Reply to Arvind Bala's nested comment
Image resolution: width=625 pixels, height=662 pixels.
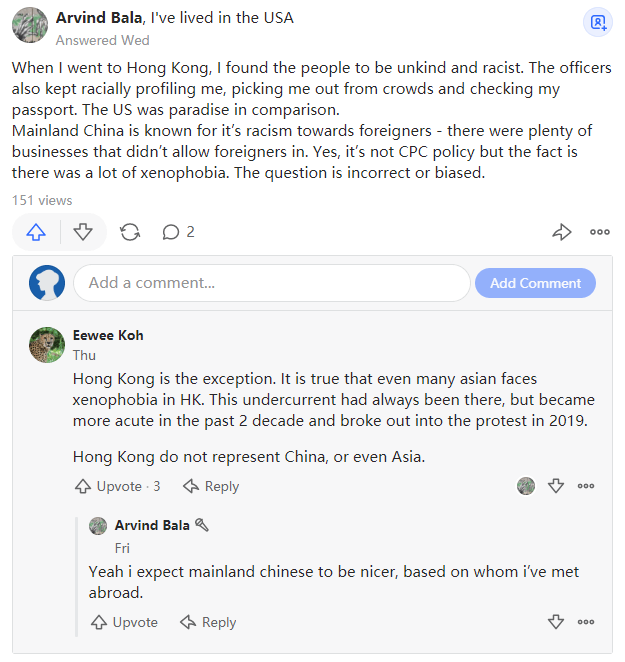coord(208,622)
